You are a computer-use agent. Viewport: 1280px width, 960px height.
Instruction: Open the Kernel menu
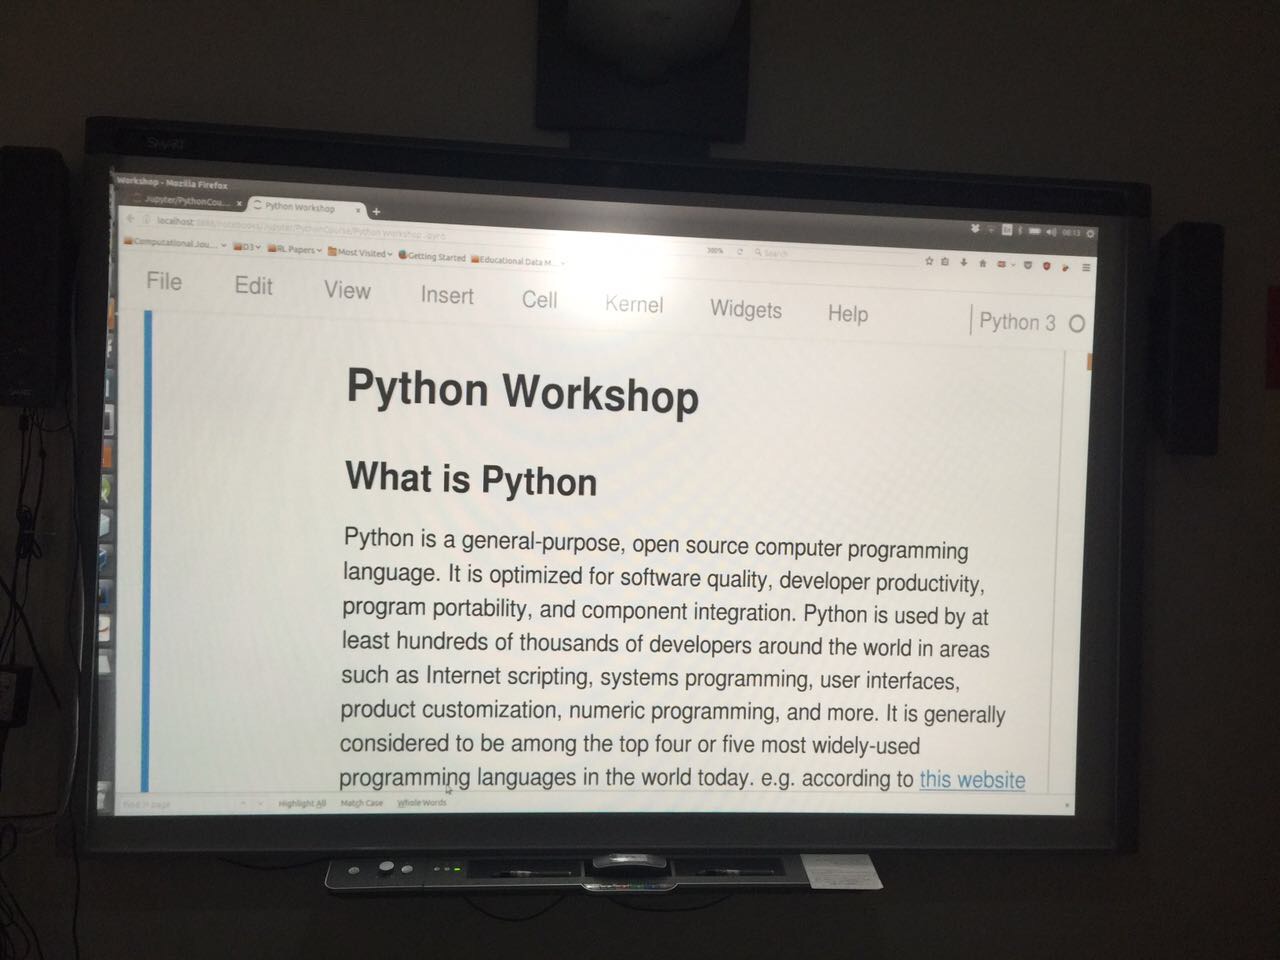634,304
